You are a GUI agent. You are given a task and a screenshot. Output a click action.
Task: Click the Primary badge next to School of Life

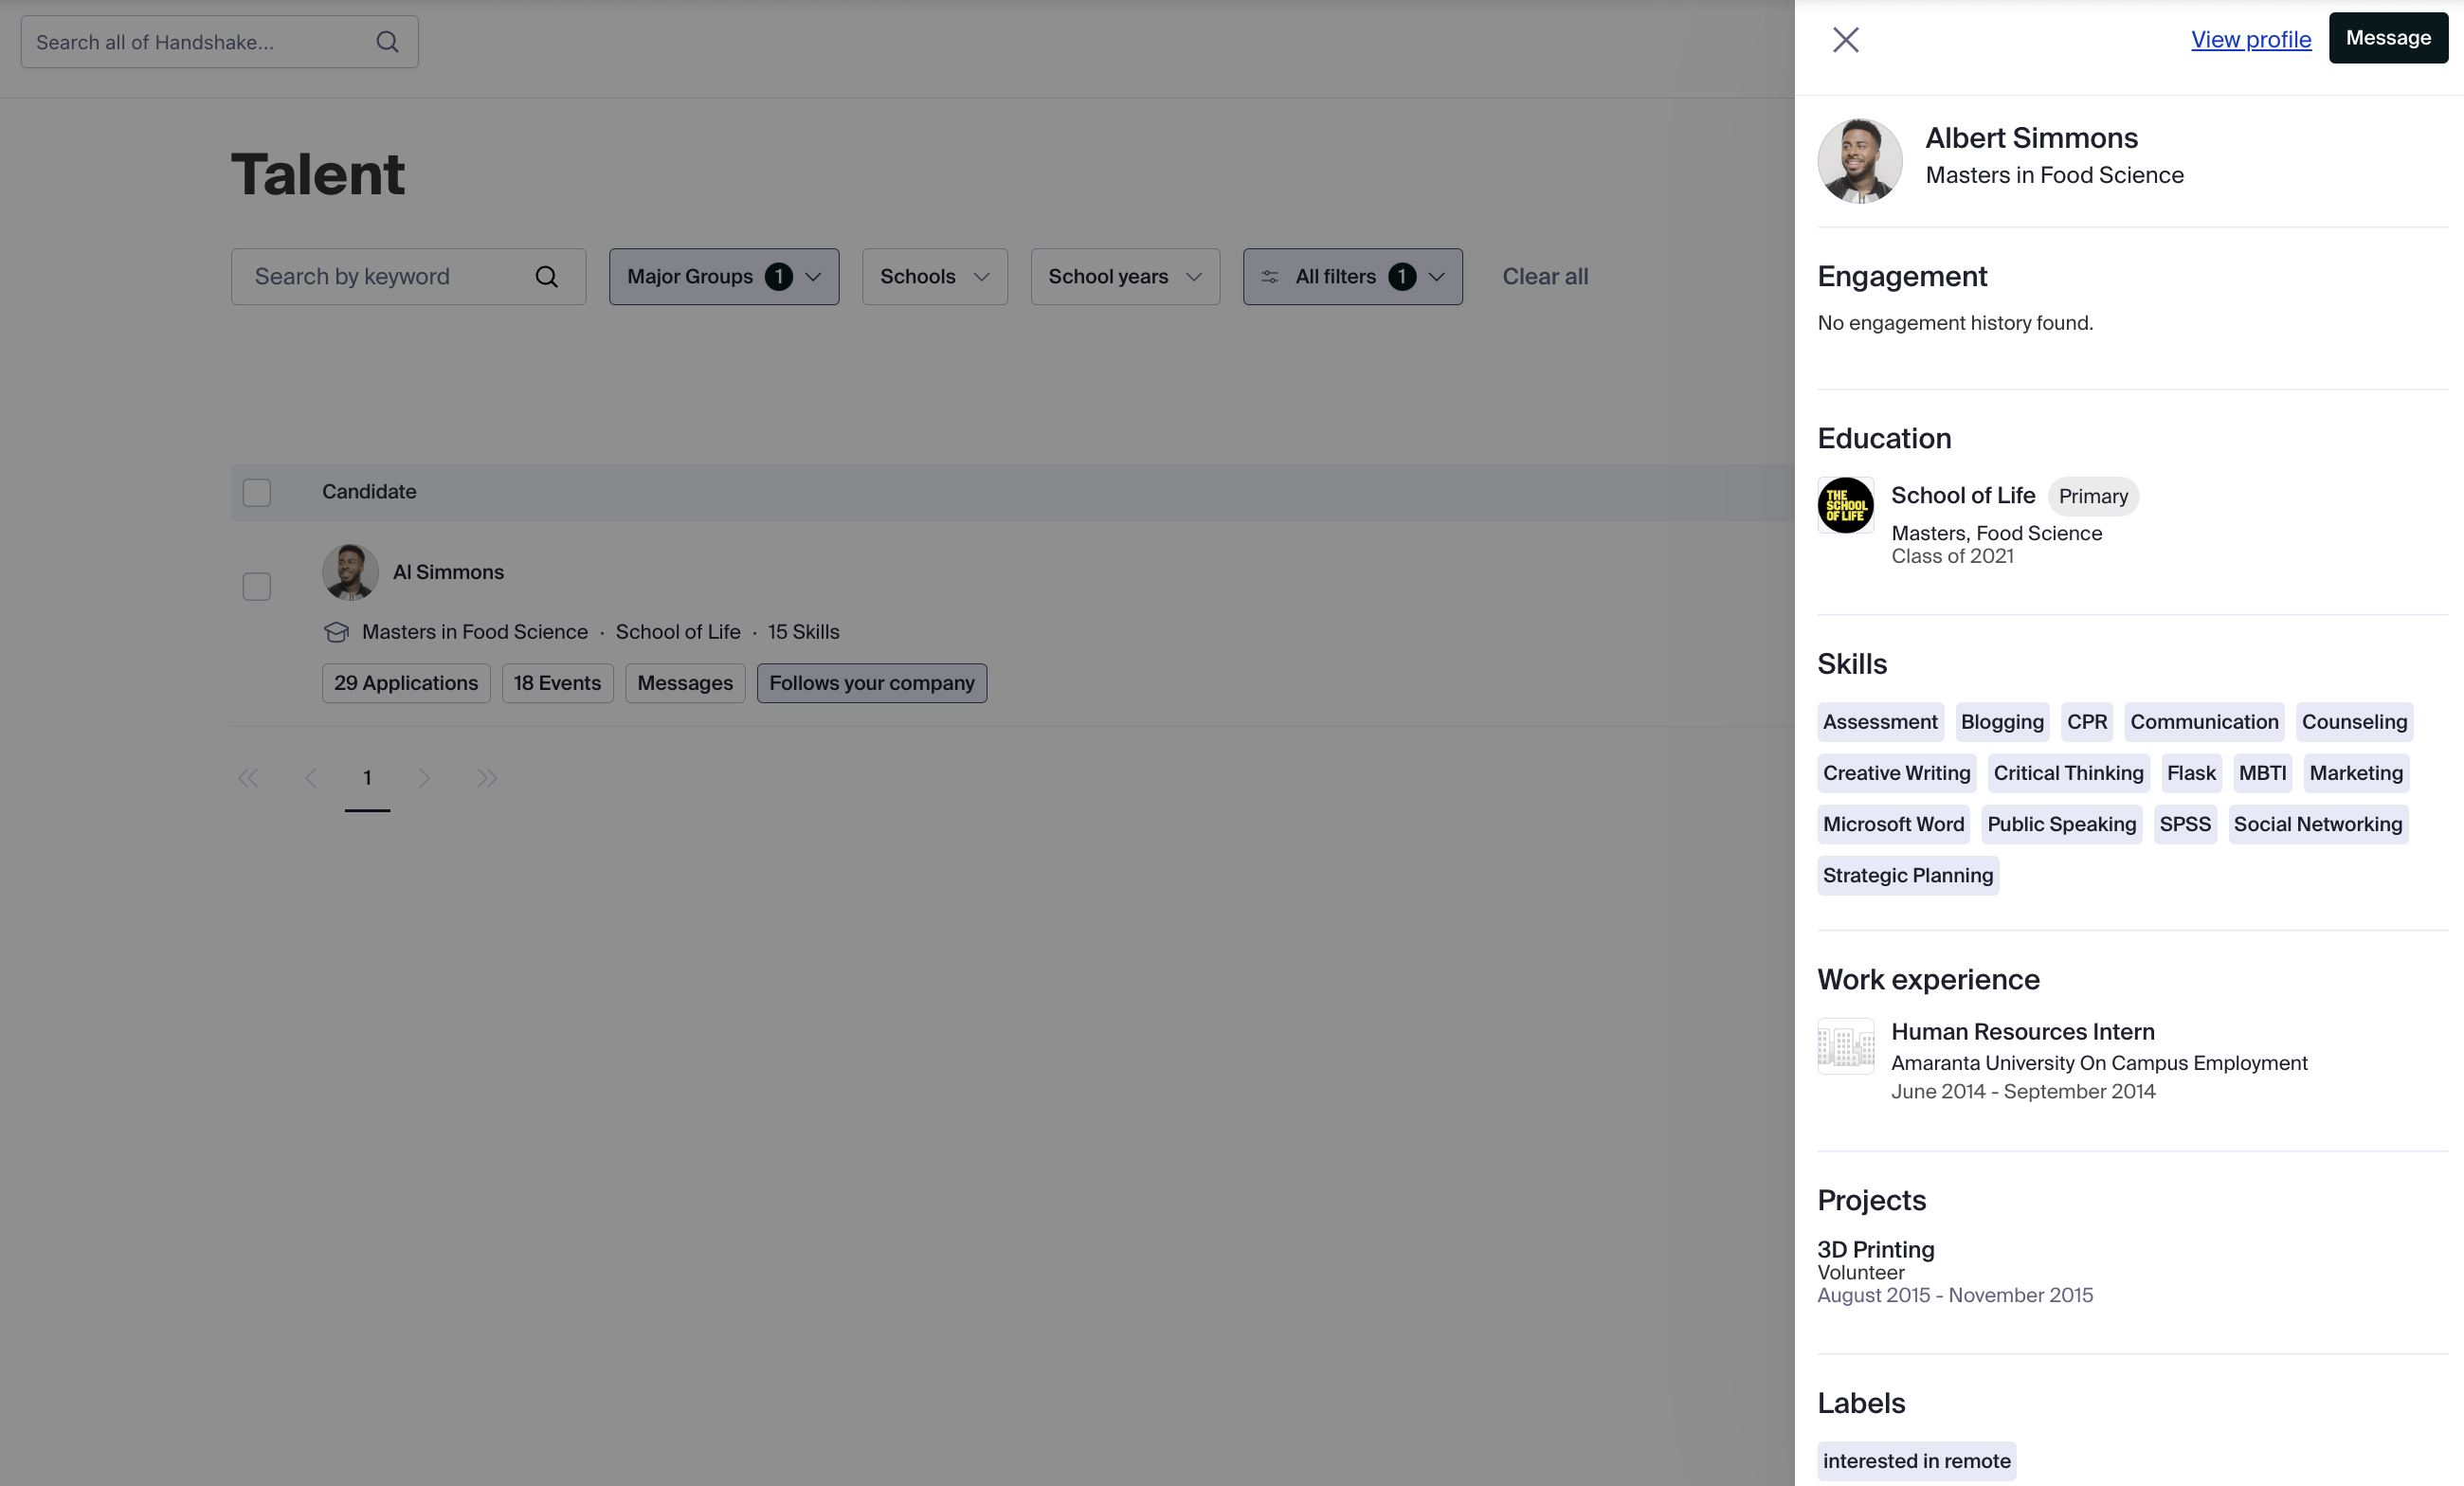click(2093, 496)
